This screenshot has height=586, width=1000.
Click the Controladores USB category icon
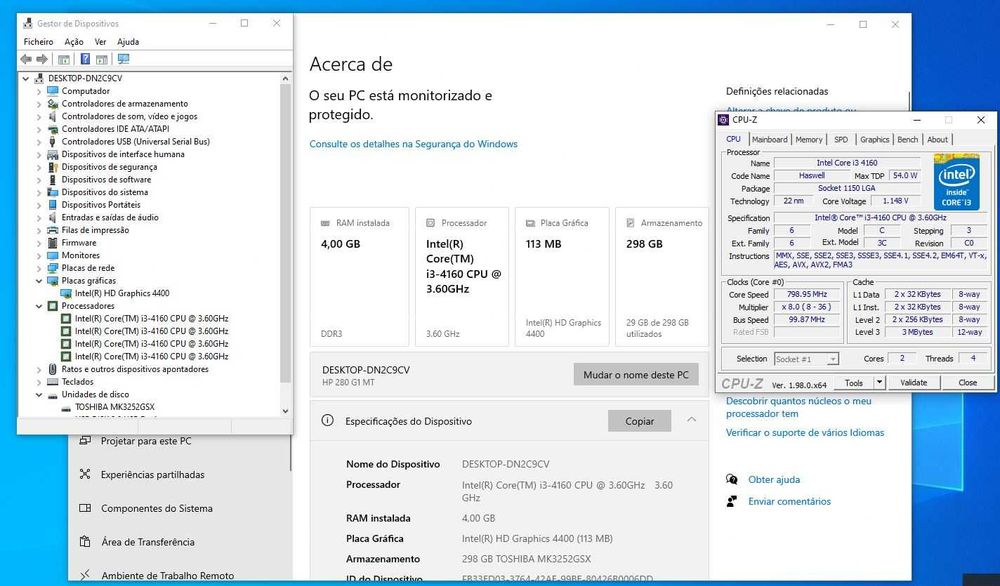[x=53, y=142]
